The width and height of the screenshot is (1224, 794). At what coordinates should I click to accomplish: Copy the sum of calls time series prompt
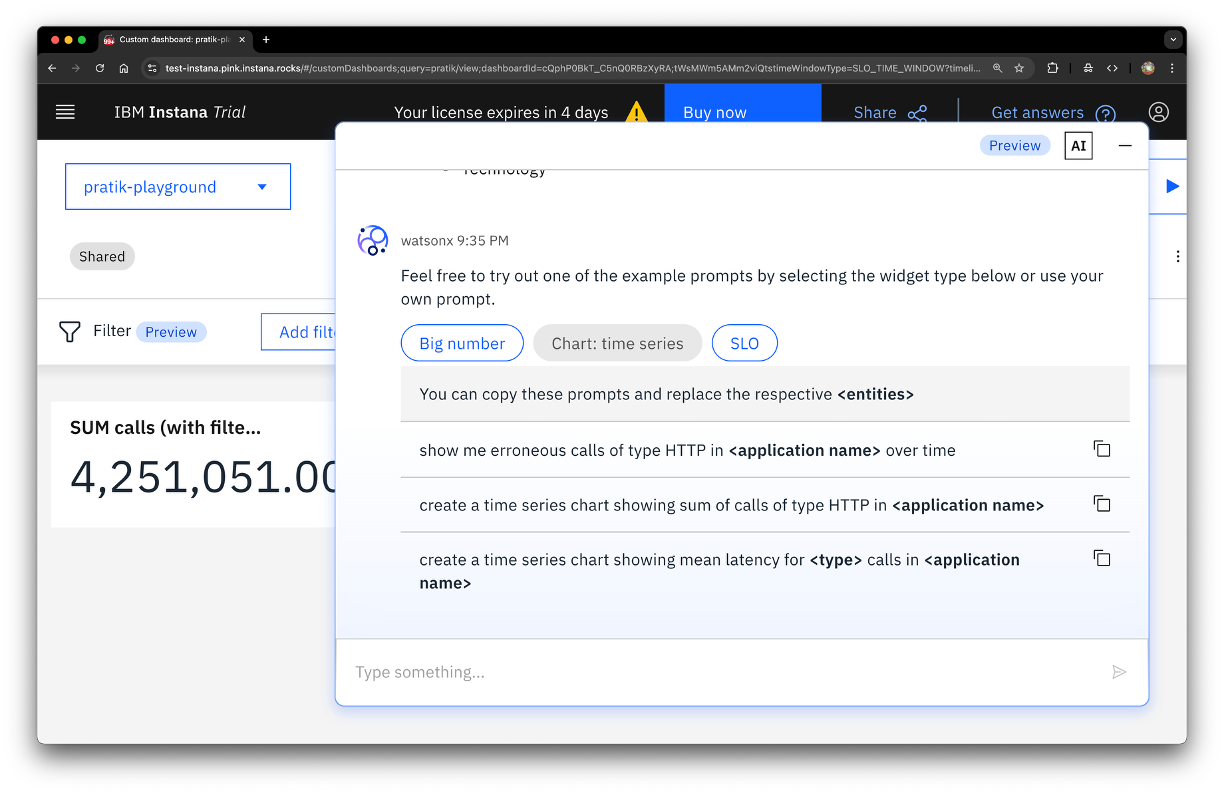pos(1101,504)
